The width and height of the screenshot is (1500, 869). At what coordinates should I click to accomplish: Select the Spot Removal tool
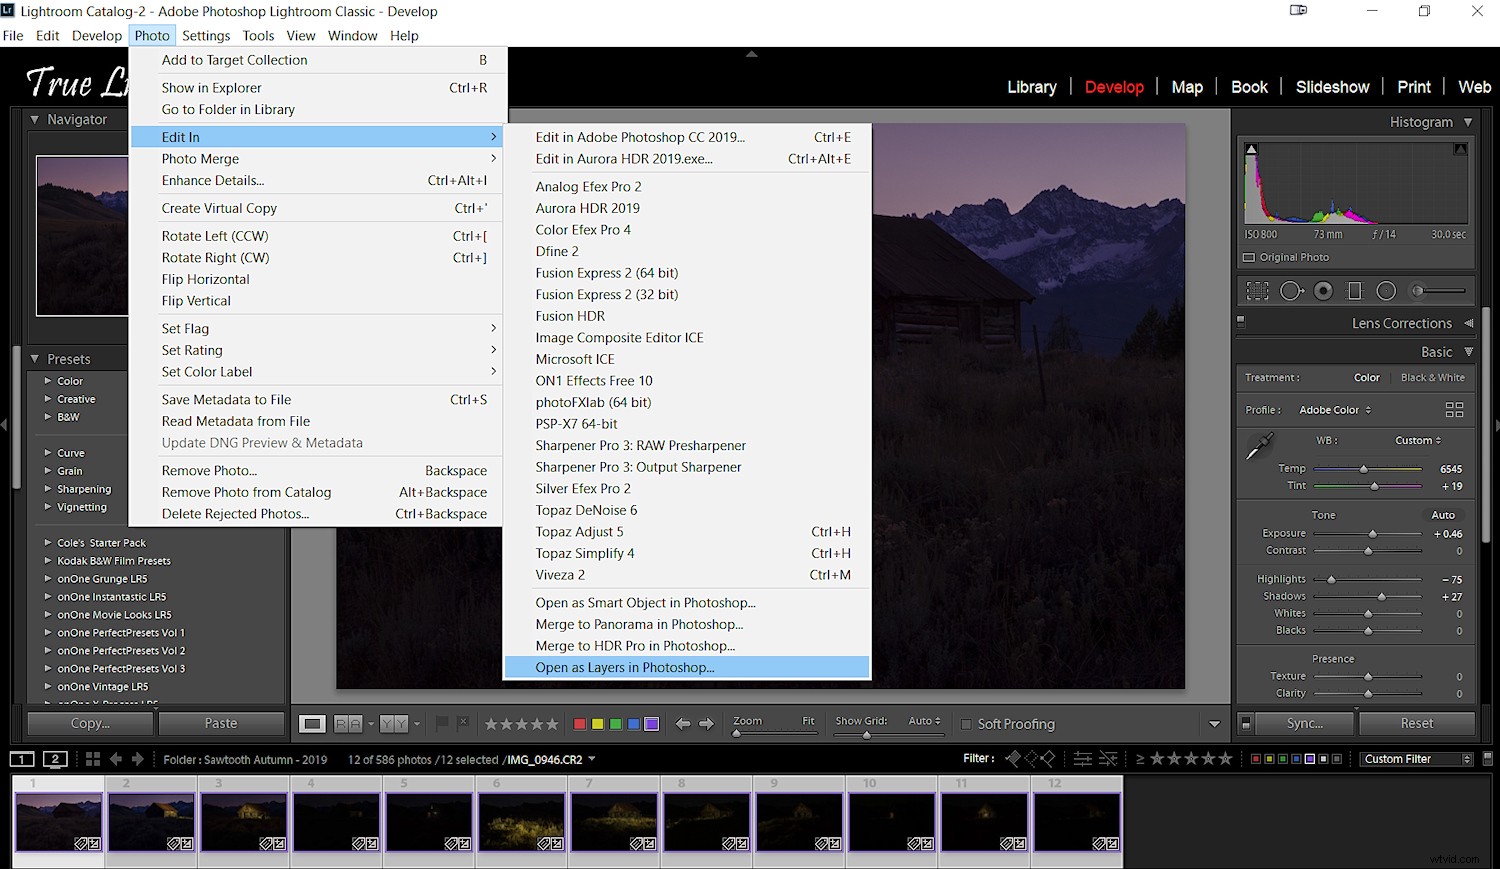(x=1291, y=291)
